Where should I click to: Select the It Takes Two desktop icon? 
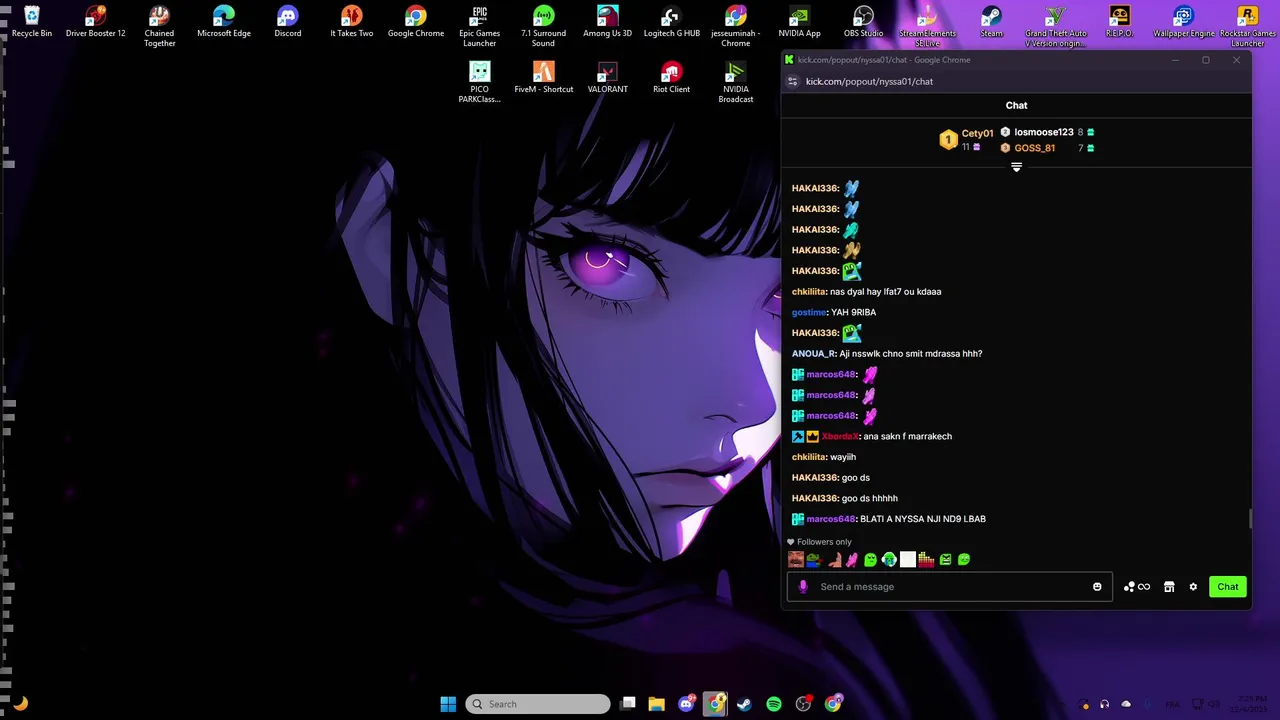pyautogui.click(x=351, y=22)
